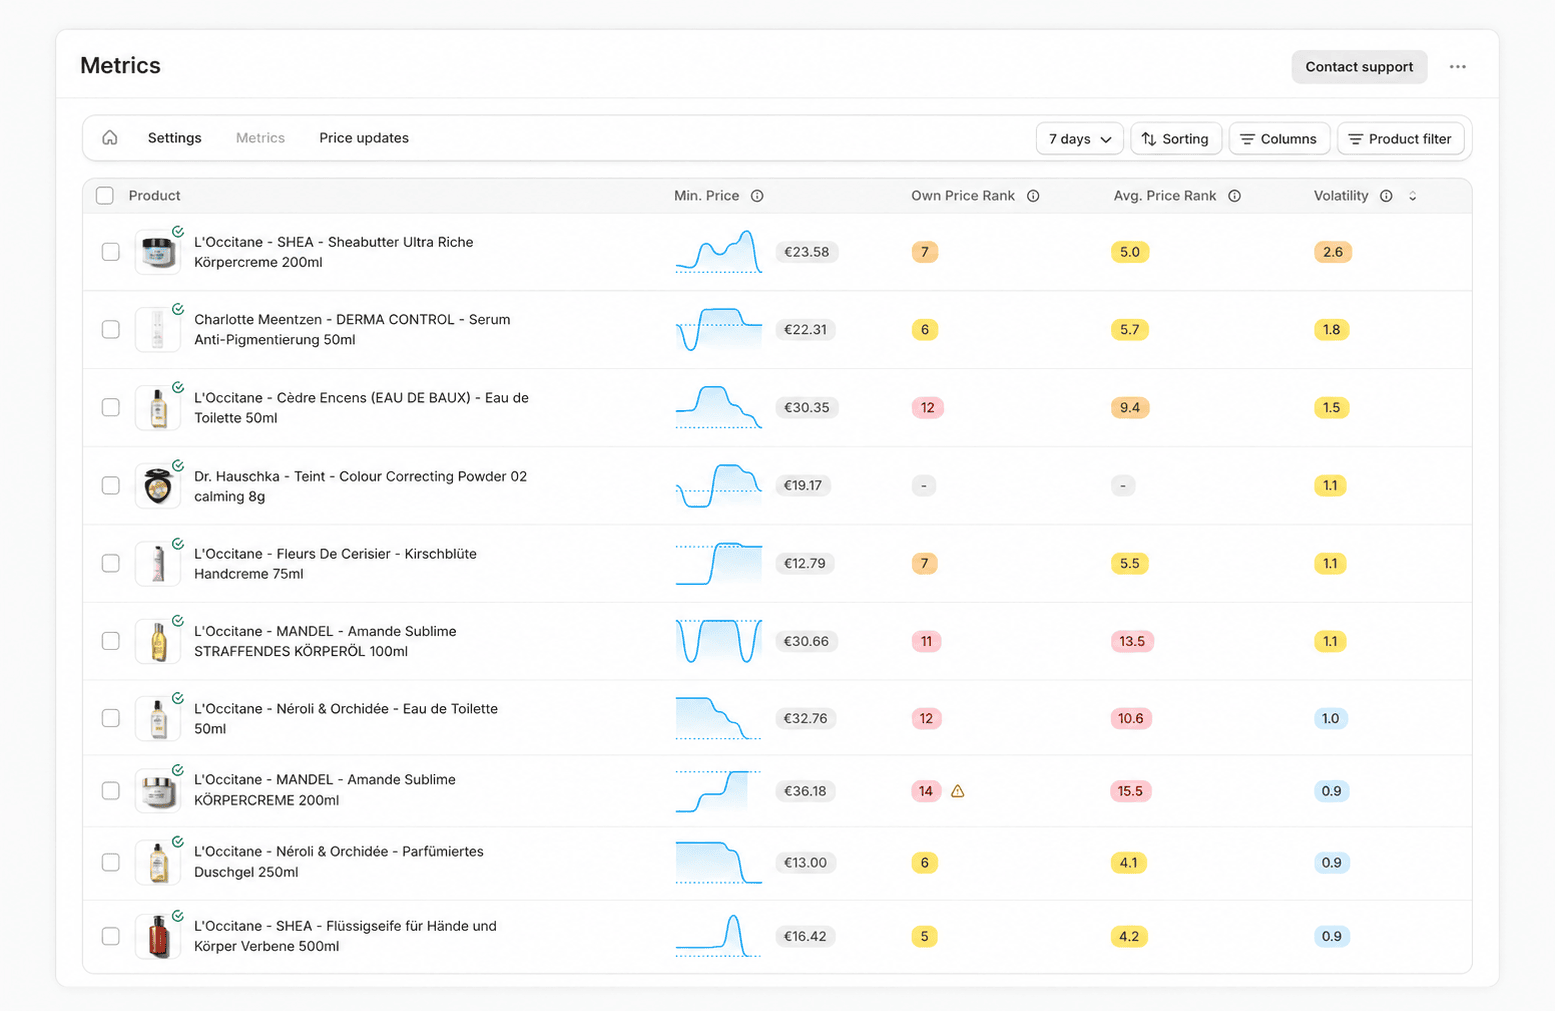Open Charlotte Meentzen DERMA CONTROL Serum name
The width and height of the screenshot is (1555, 1011).
352,330
